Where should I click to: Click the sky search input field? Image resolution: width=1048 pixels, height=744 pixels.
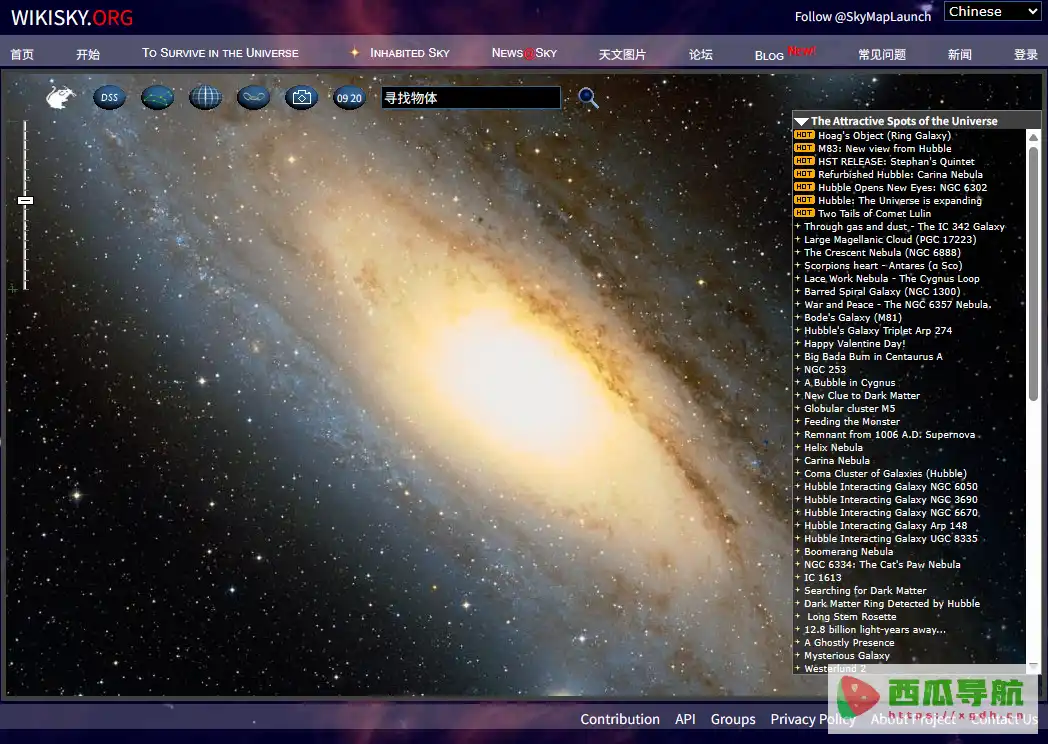471,98
